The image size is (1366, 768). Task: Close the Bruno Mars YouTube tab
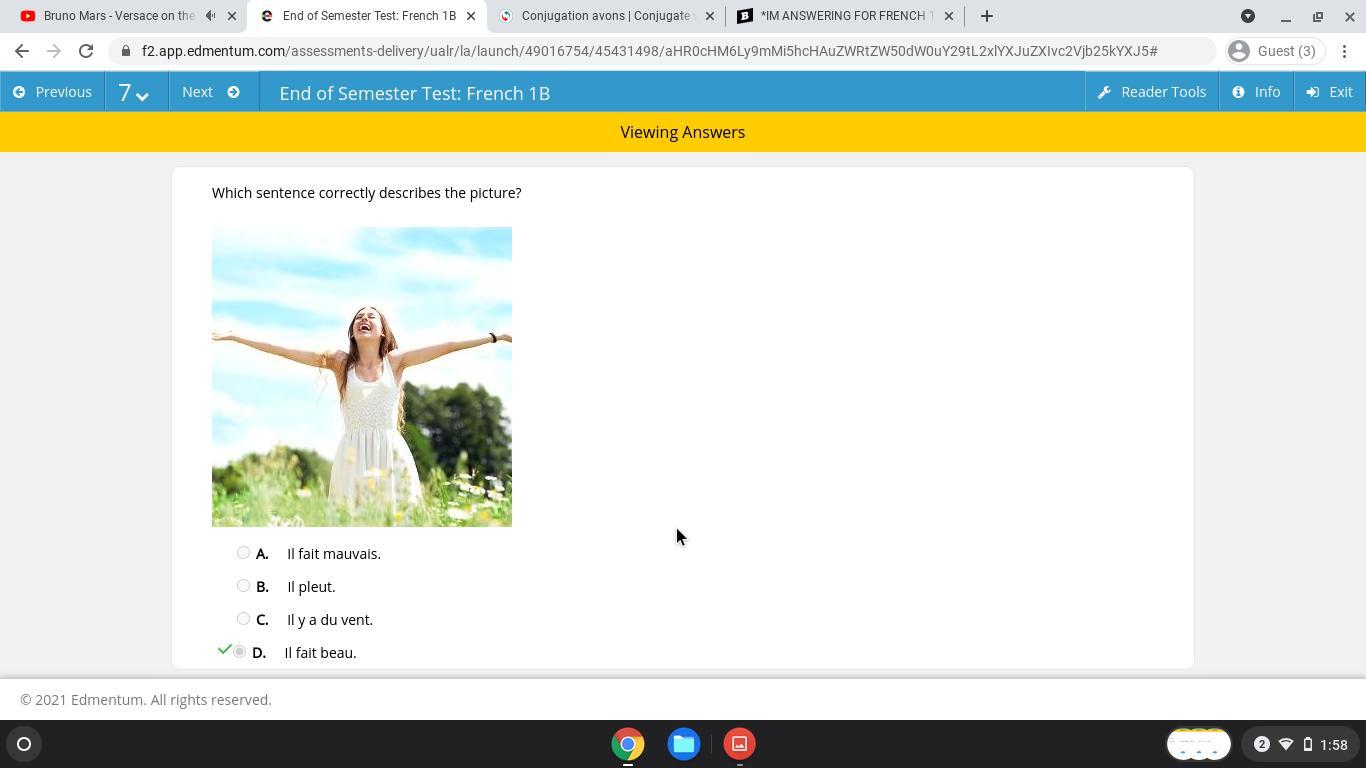tap(232, 16)
